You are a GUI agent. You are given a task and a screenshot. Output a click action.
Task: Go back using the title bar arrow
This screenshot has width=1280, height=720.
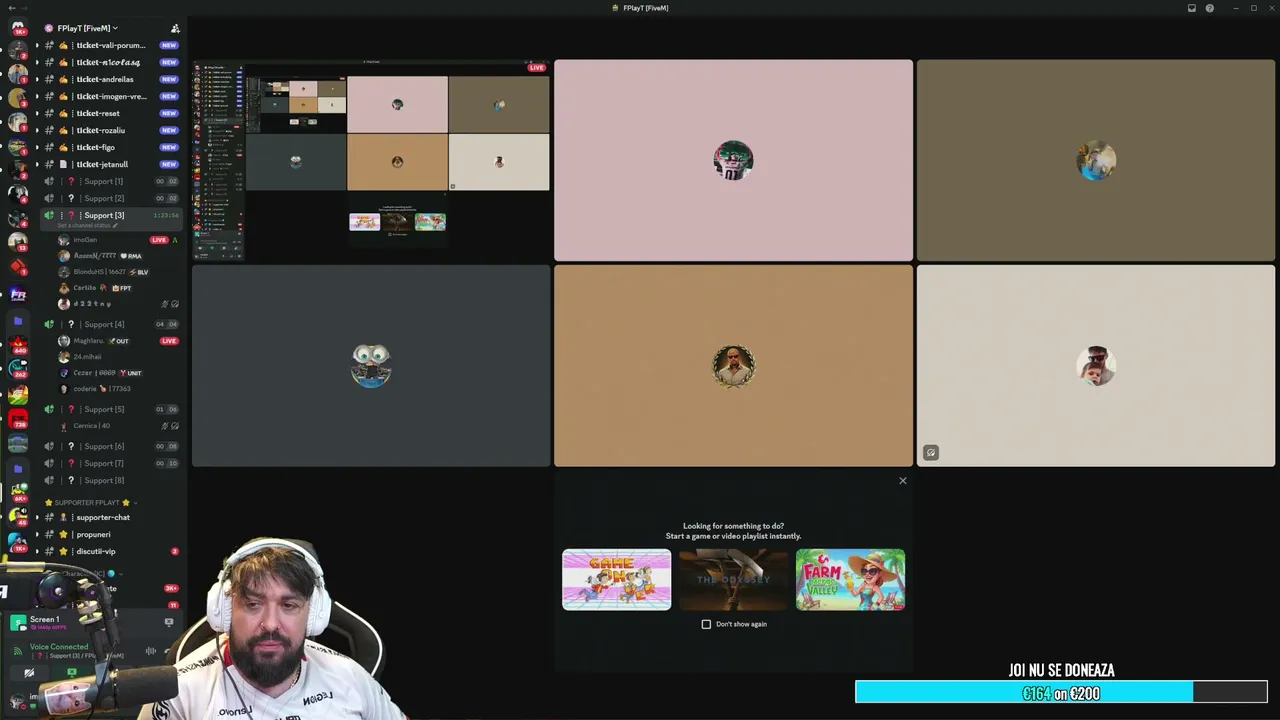[11, 8]
